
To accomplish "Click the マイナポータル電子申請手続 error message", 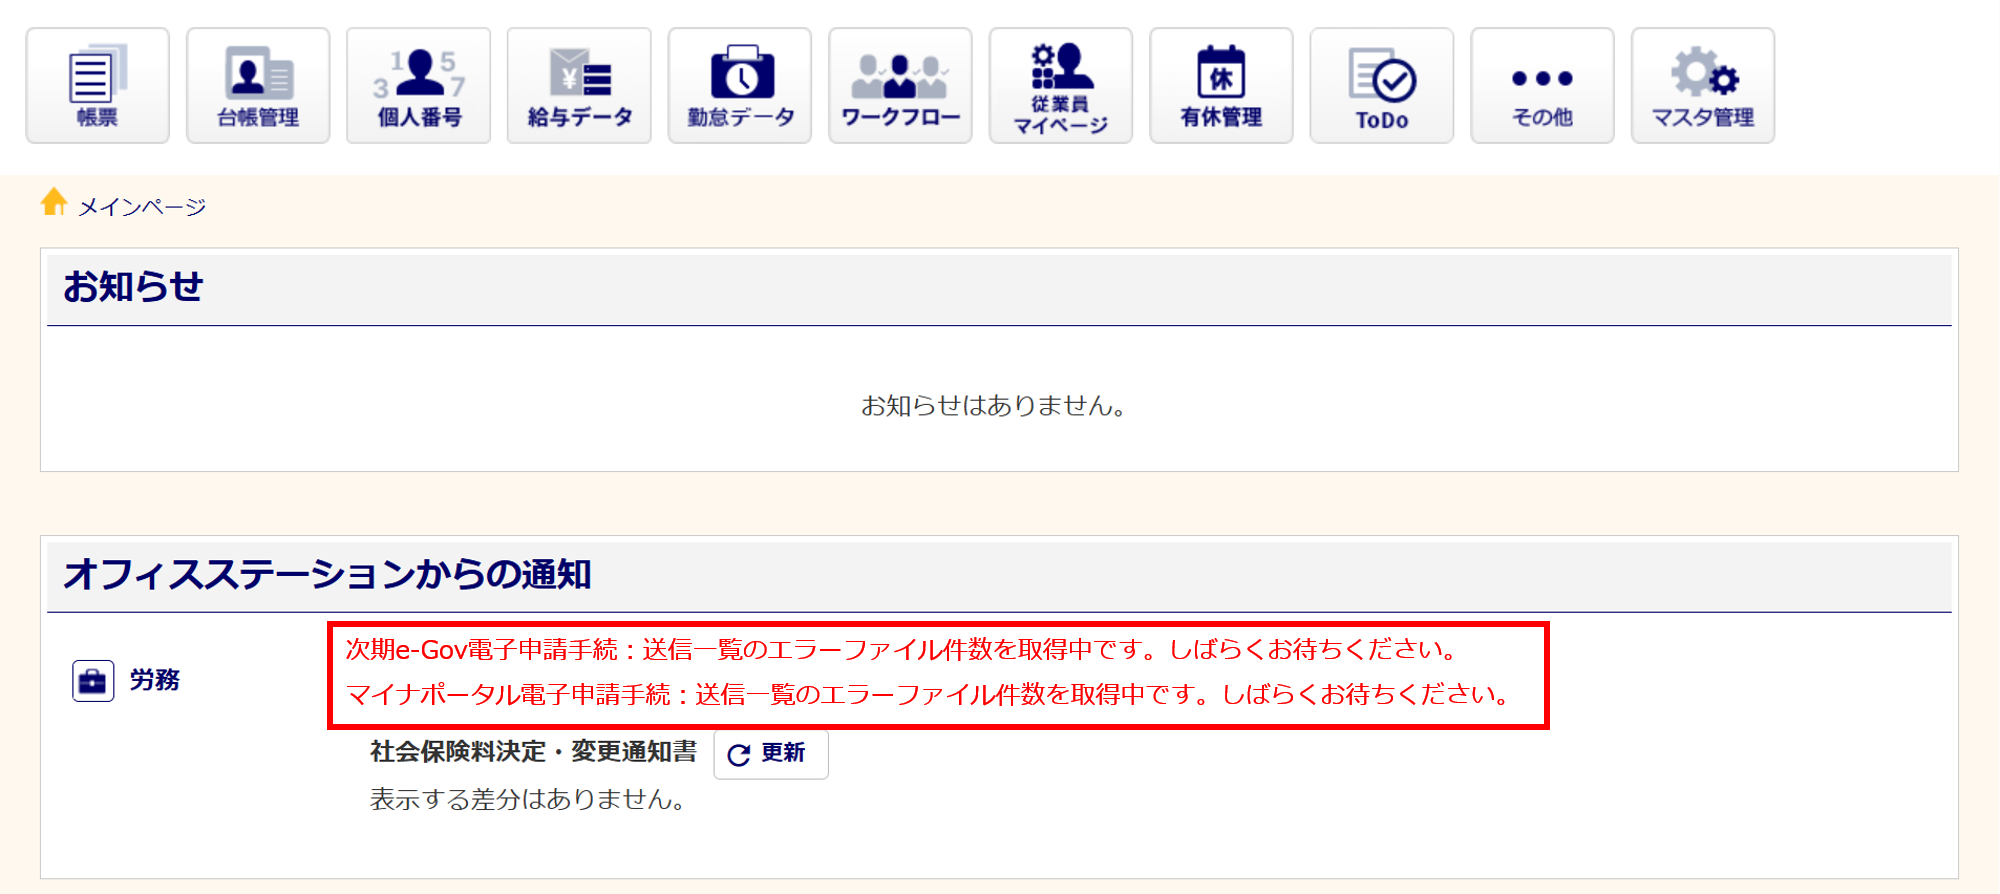I will point(929,695).
